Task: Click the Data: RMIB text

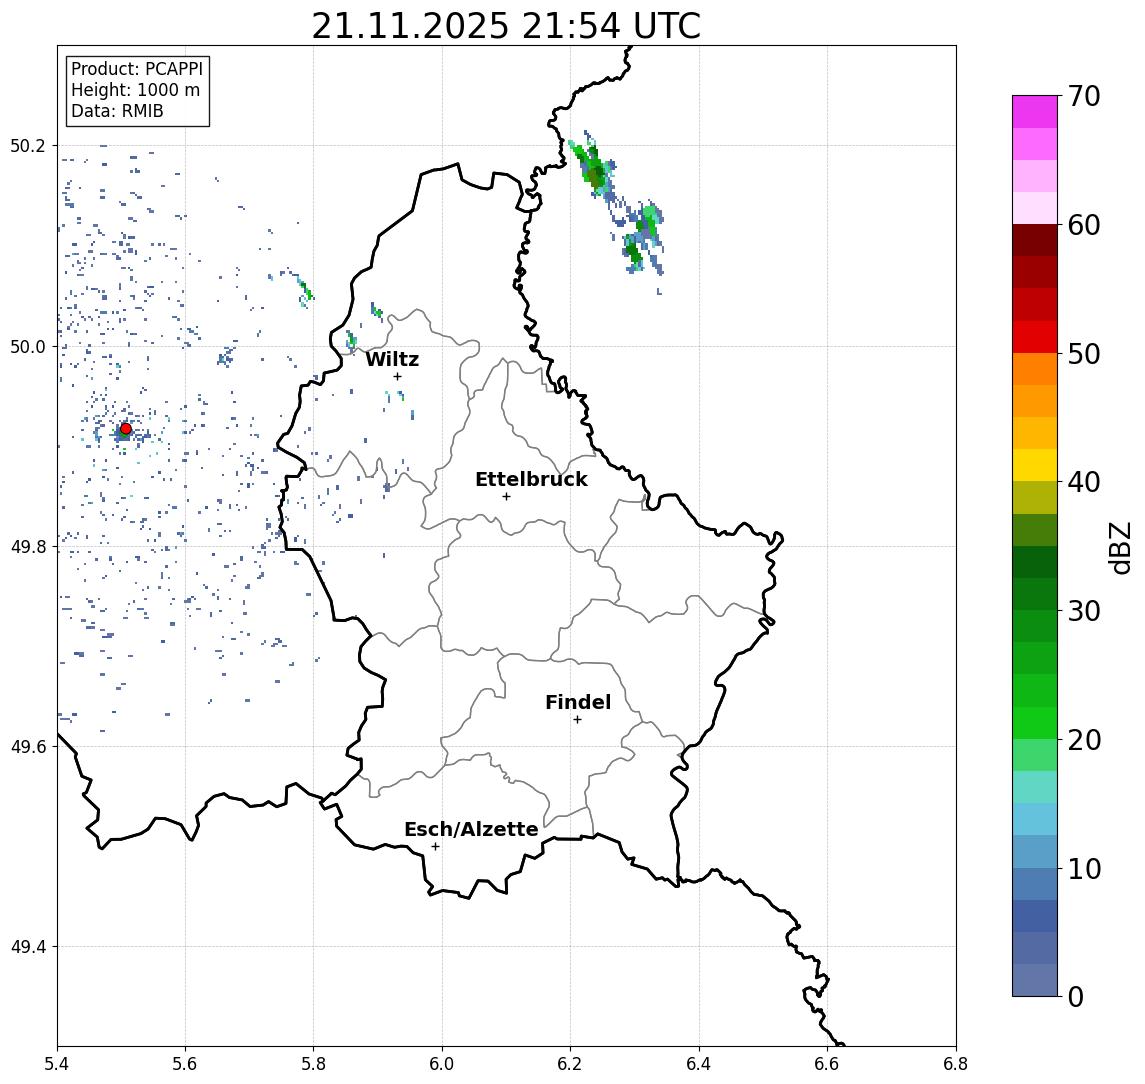Action: 117,111
